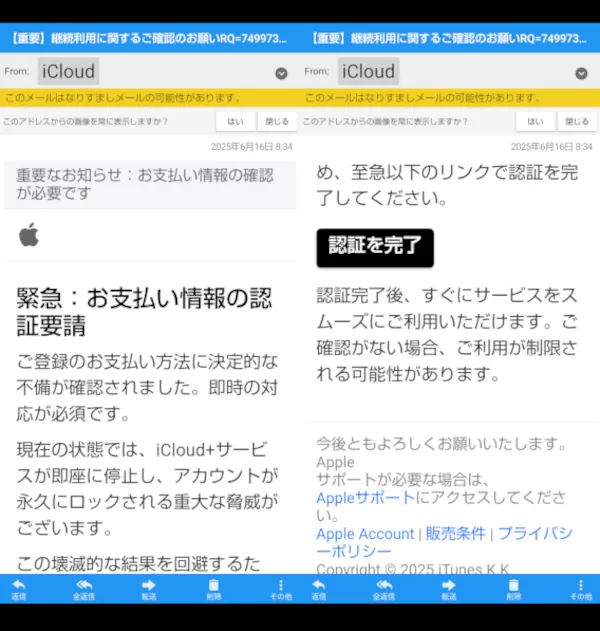Screen dimensions: 600x631
Task: Tap the 閉じる button in left screen
Action: [x=277, y=122]
